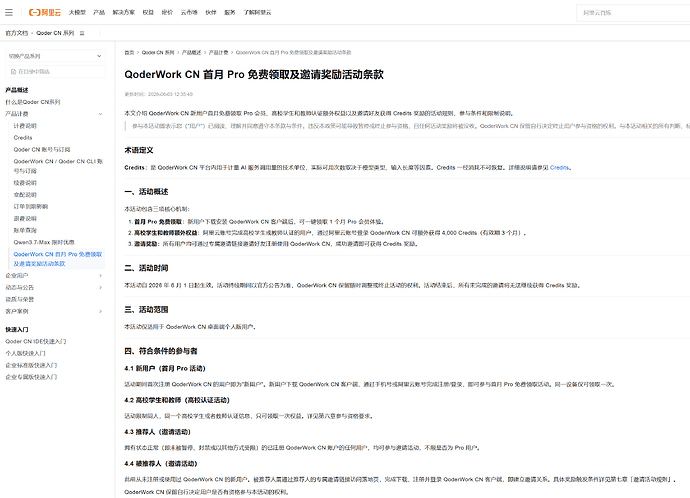Image resolution: width=690 pixels, height=498 pixels.
Task: Open the hamburger menu in the header
Action: click(x=9, y=12)
